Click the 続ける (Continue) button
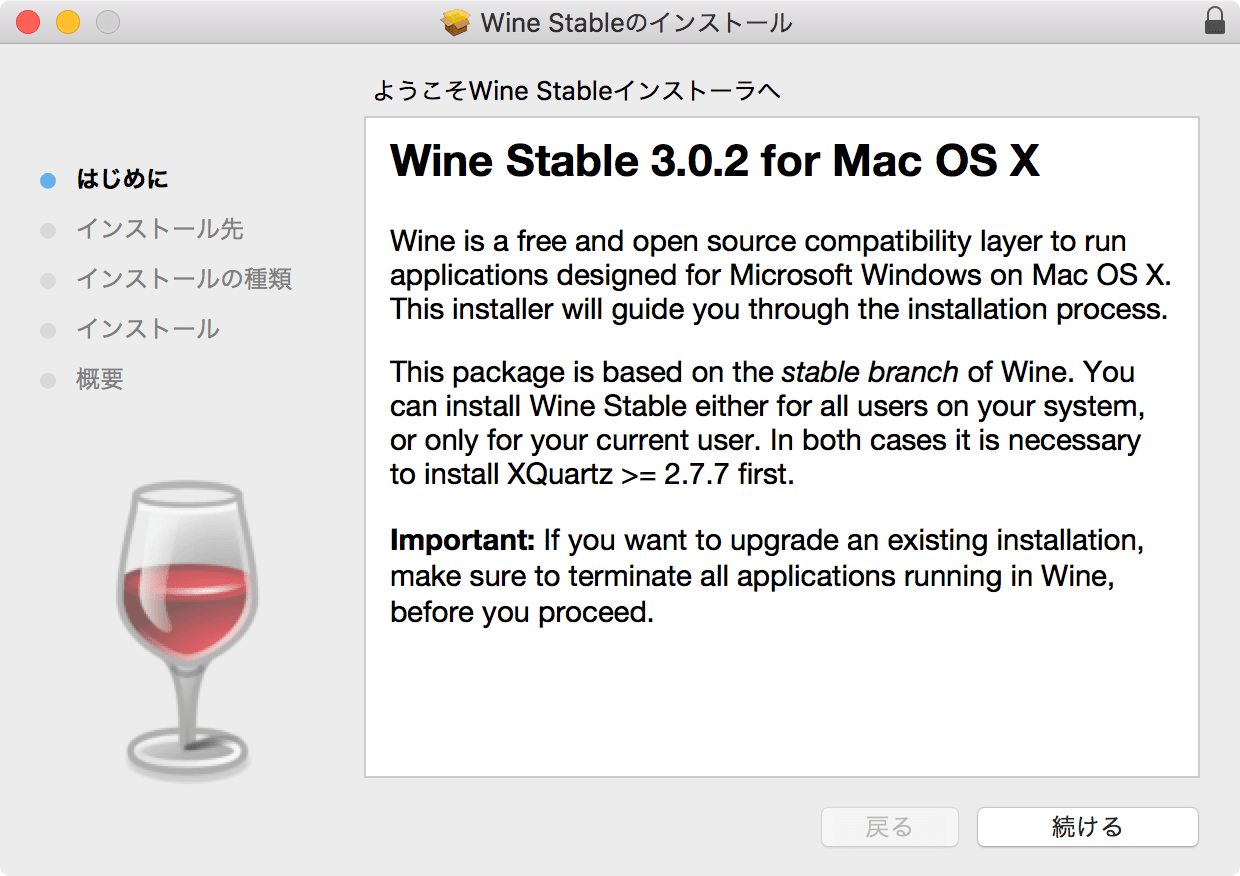This screenshot has width=1240, height=876. [x=1087, y=827]
